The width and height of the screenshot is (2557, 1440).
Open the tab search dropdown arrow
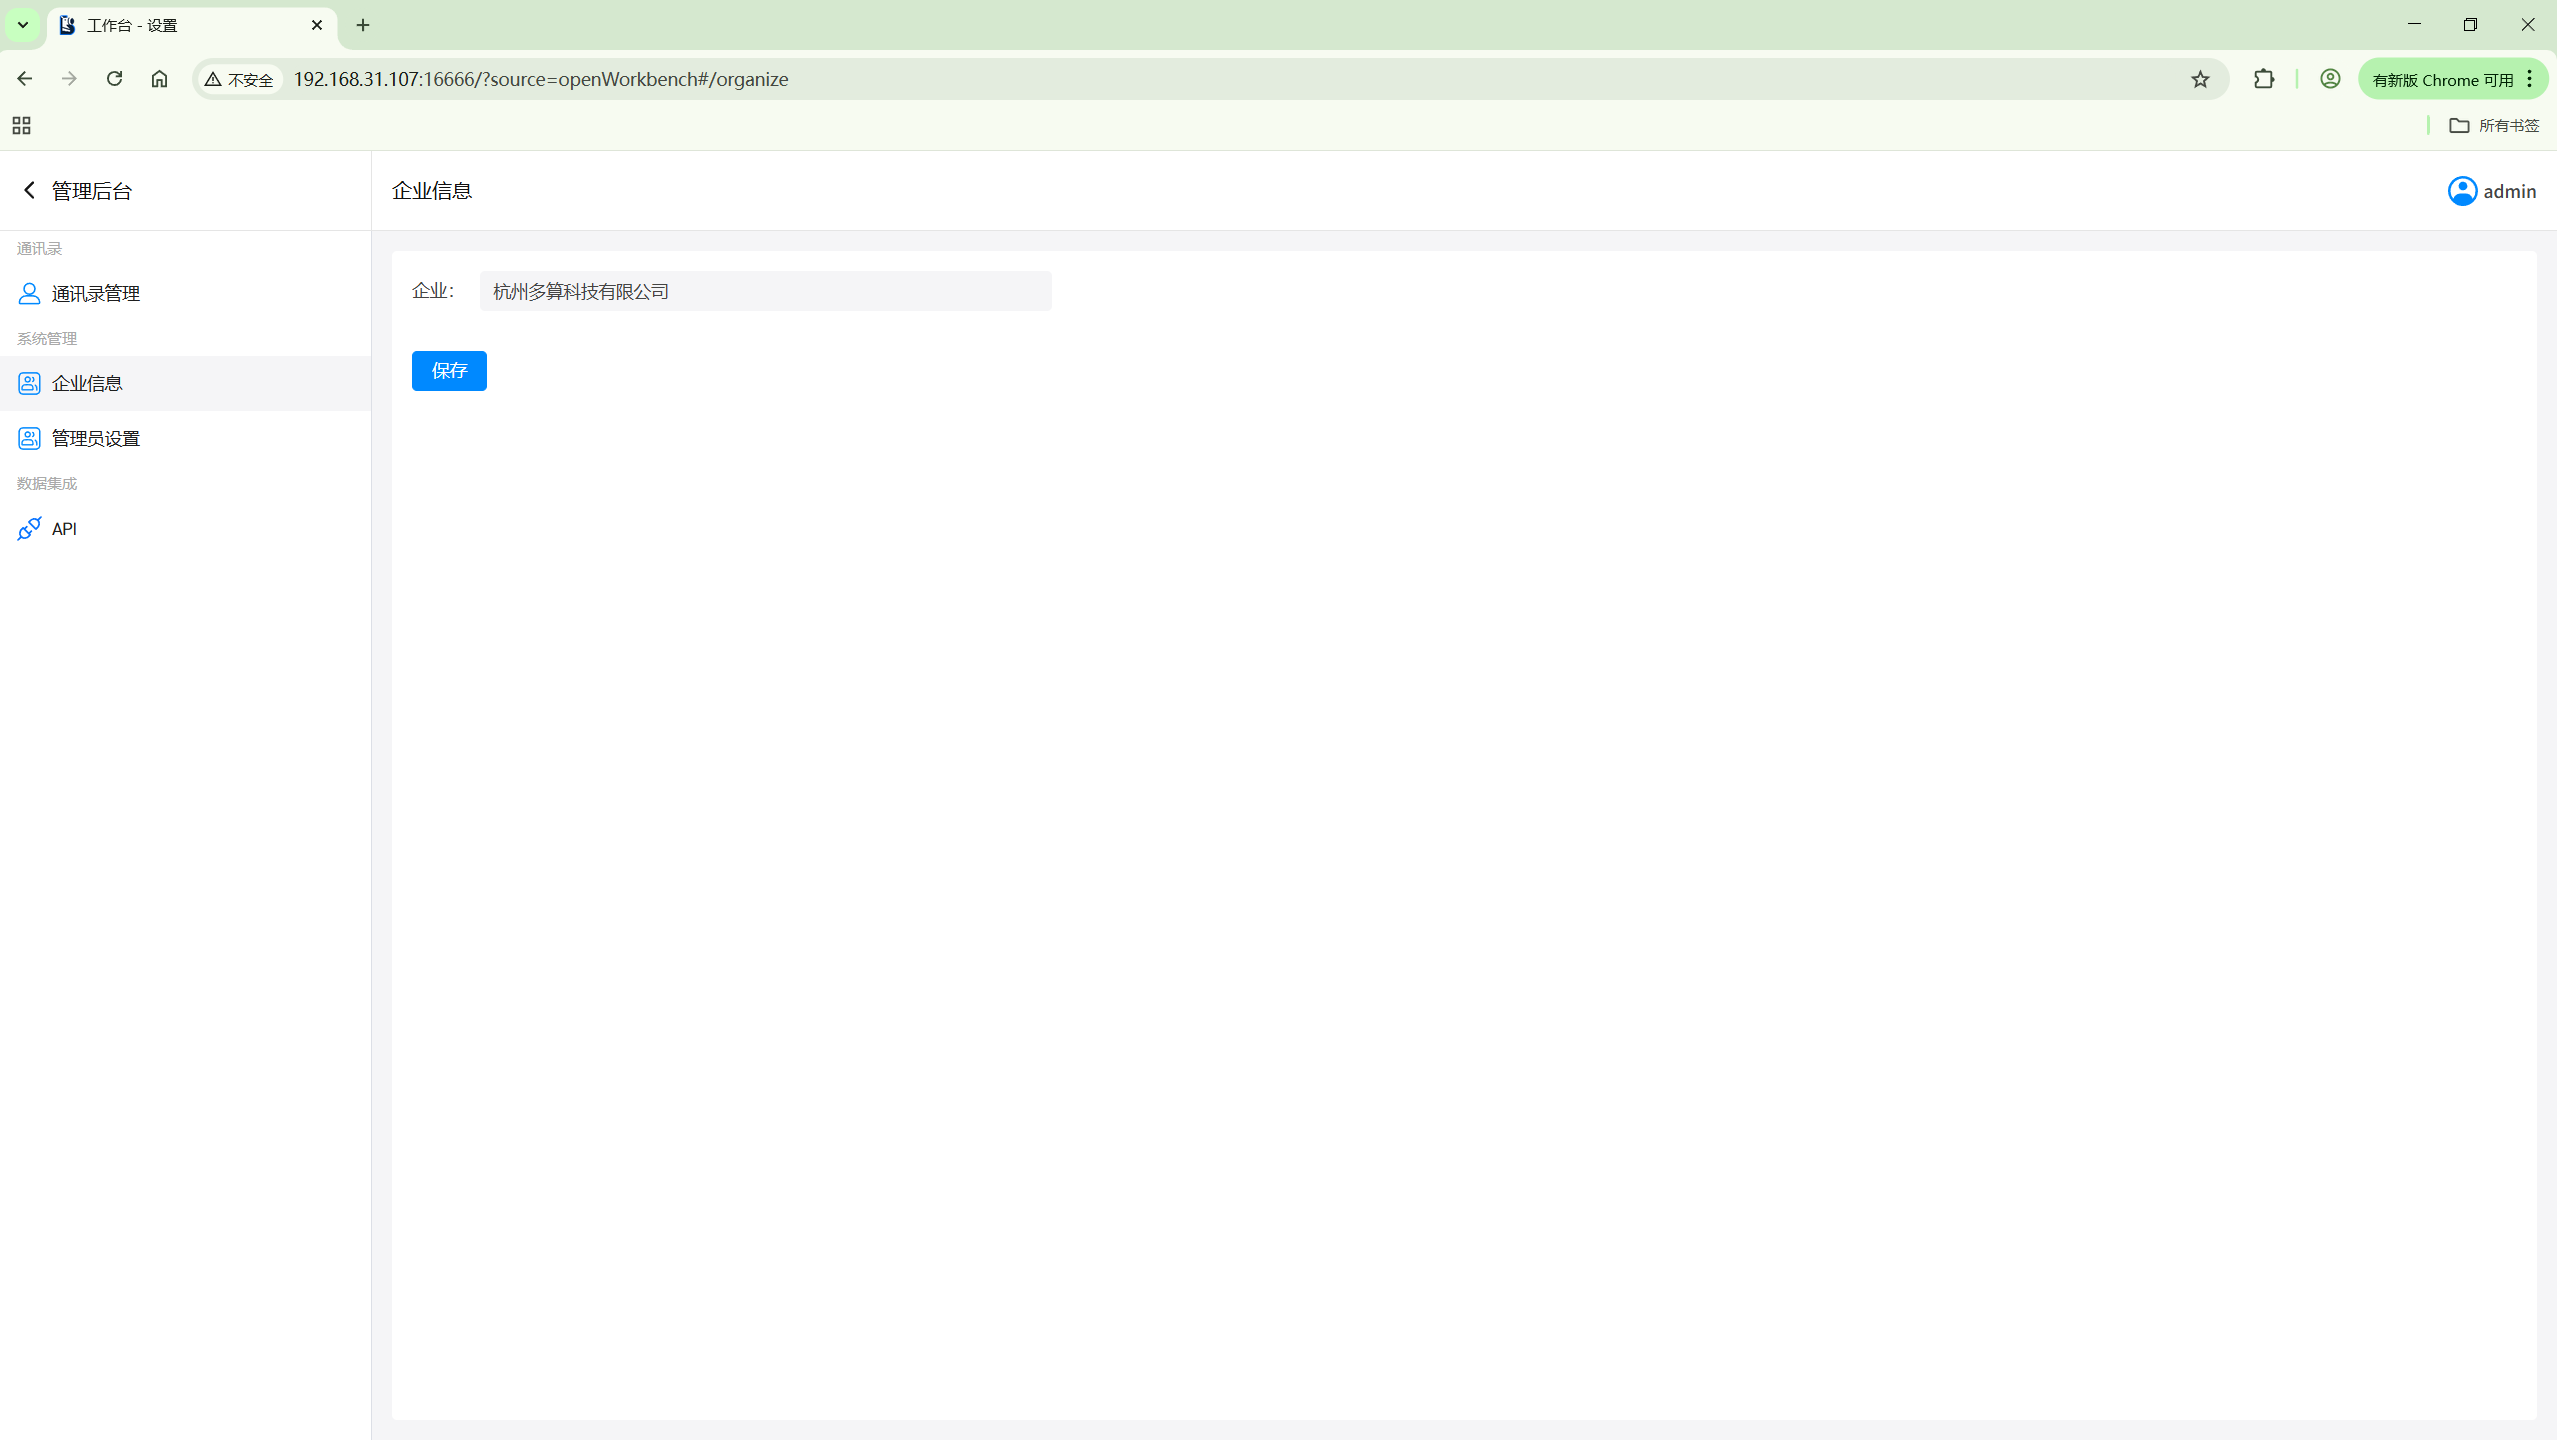[x=22, y=25]
